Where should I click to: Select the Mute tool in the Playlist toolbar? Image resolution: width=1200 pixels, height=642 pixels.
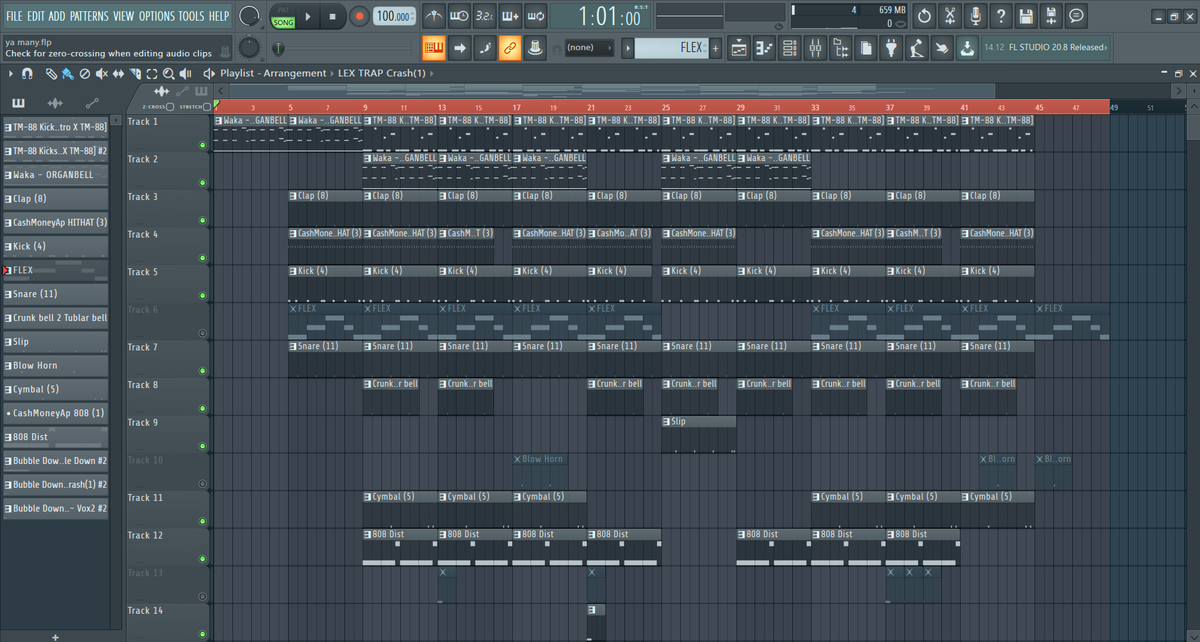102,73
